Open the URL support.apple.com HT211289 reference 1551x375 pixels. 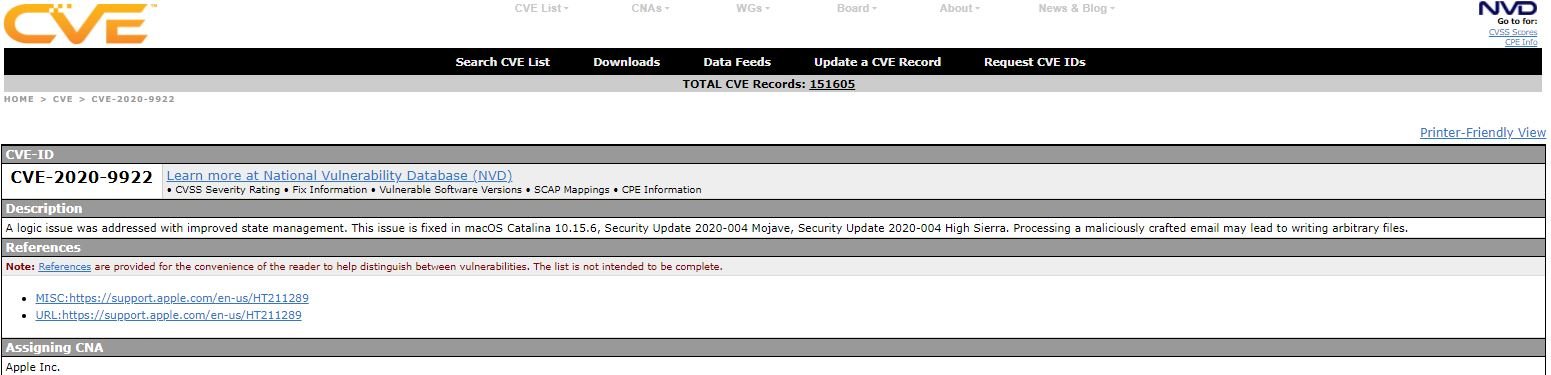(x=168, y=315)
